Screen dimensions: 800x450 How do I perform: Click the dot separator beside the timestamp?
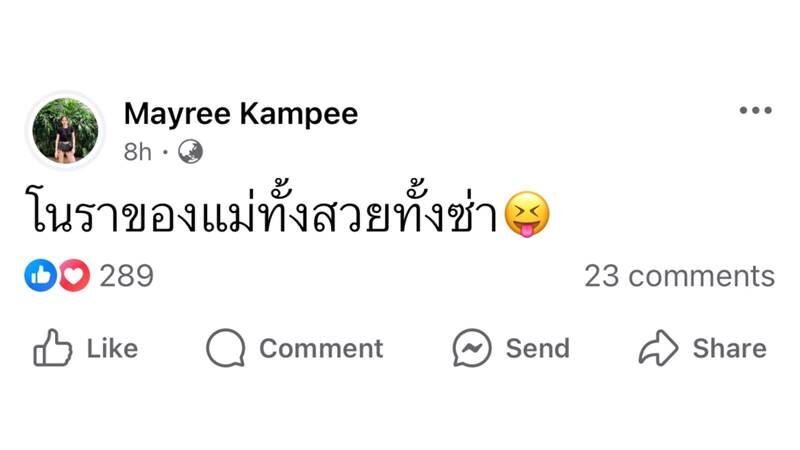coord(165,153)
